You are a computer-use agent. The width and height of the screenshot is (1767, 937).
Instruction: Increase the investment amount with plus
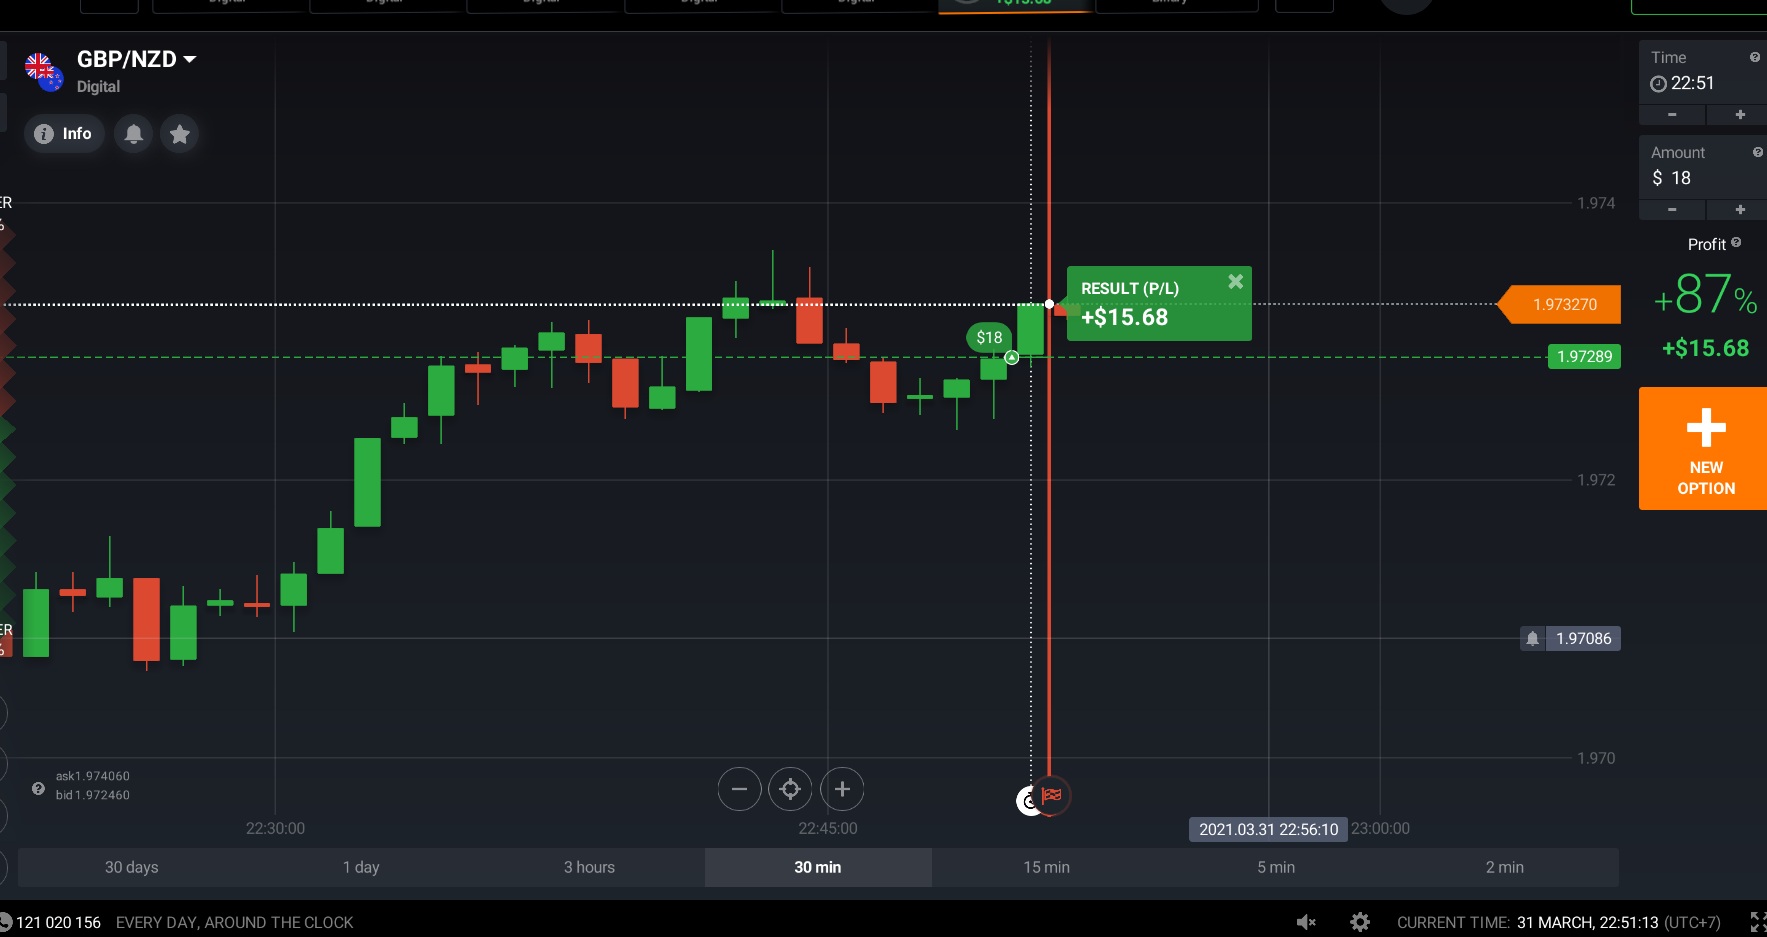point(1740,210)
